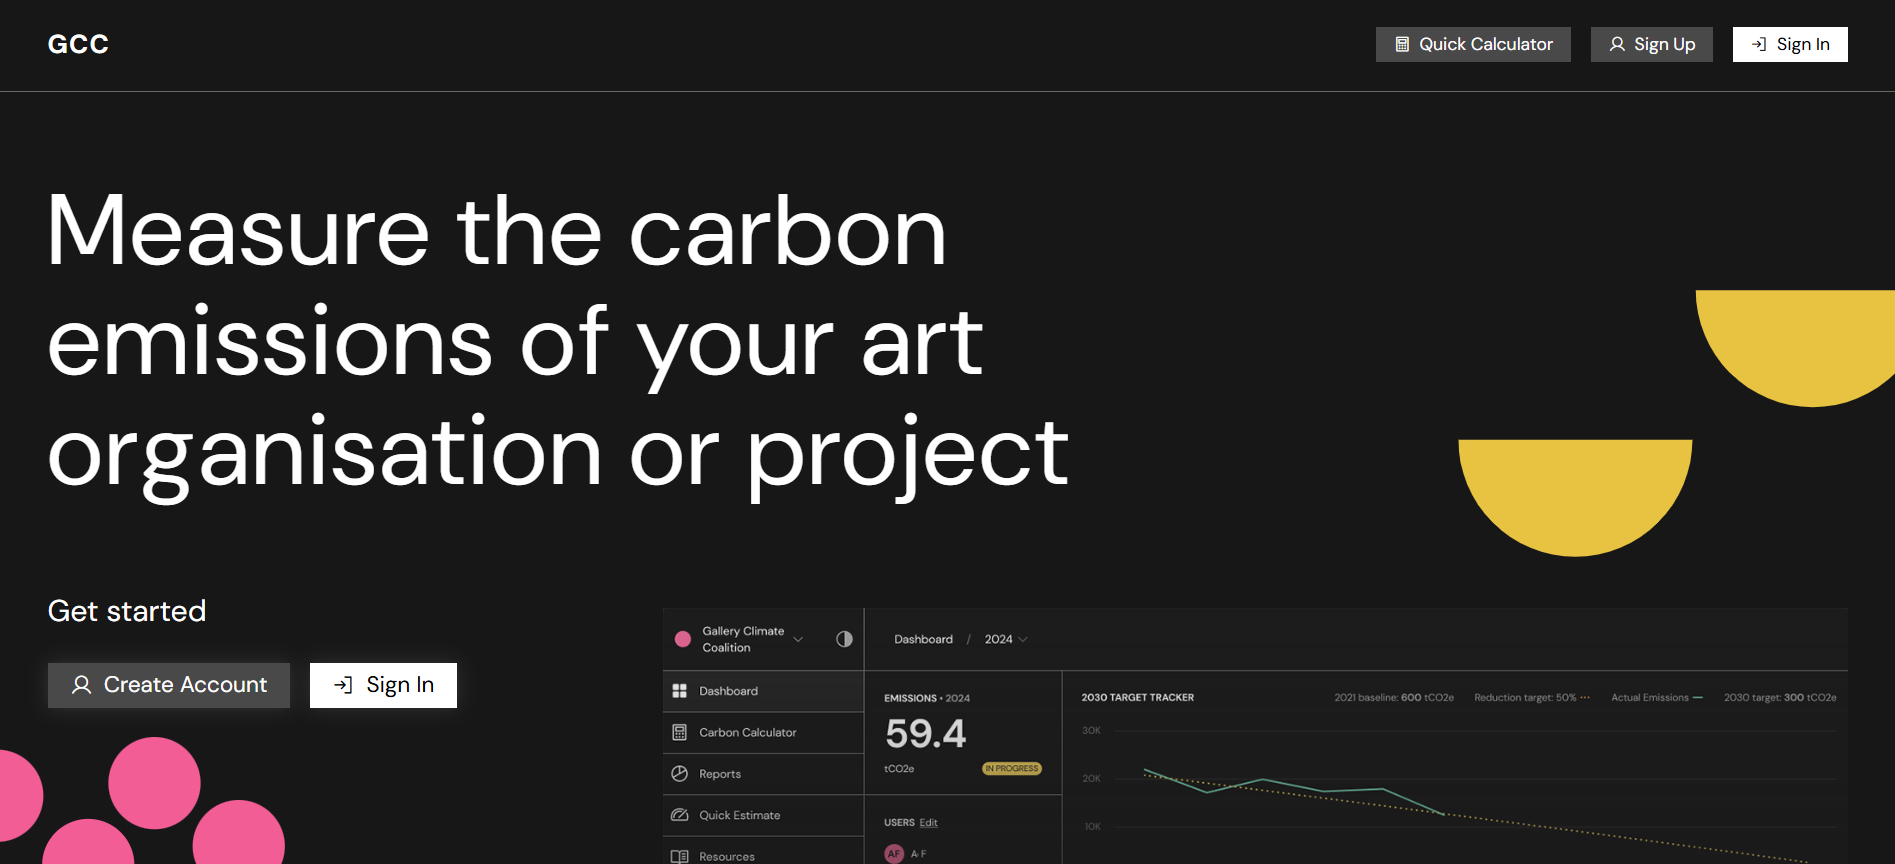Expand the Gallery Climate Coalition dropdown chevron
This screenshot has width=1895, height=864.
[798, 640]
